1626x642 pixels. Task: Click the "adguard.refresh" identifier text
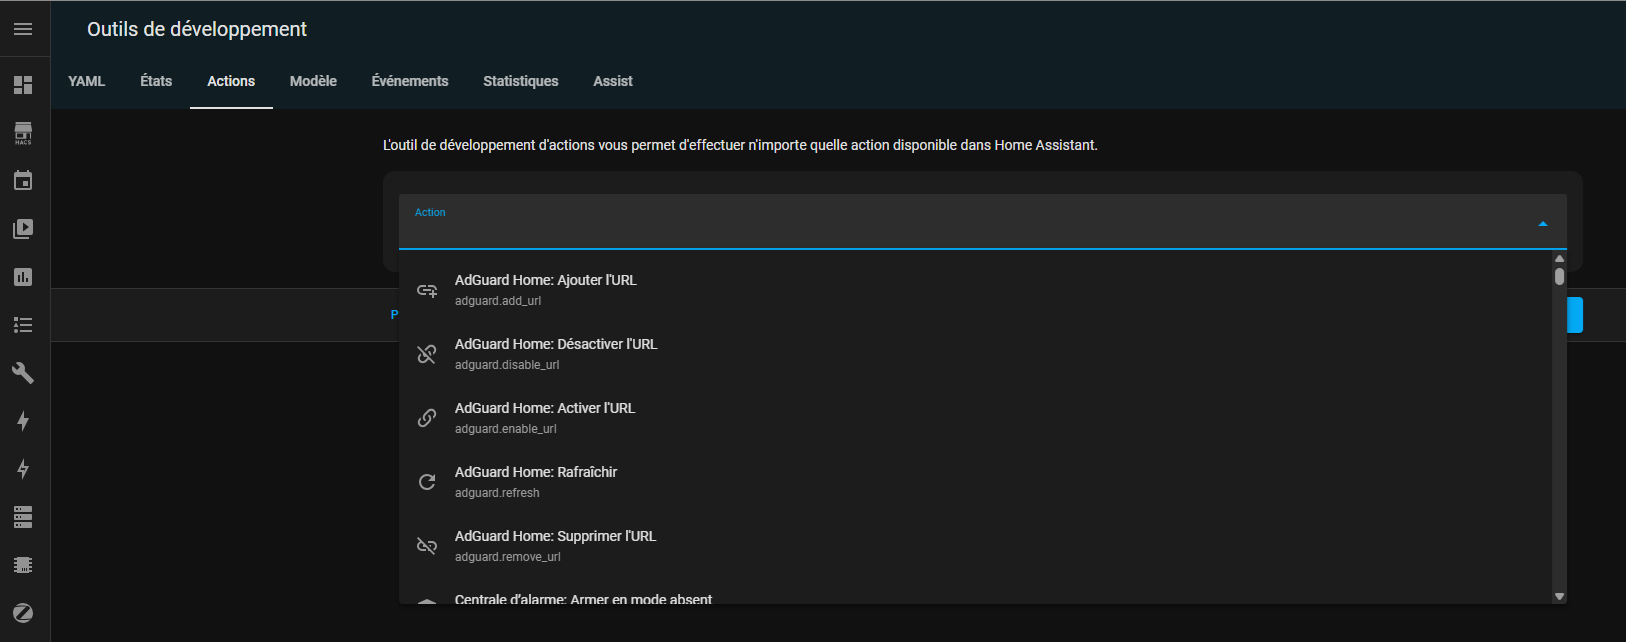[497, 493]
